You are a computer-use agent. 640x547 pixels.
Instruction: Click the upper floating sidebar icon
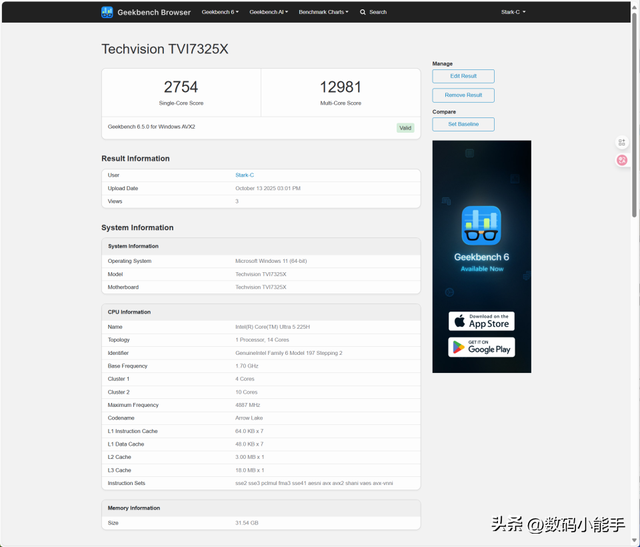pos(622,142)
